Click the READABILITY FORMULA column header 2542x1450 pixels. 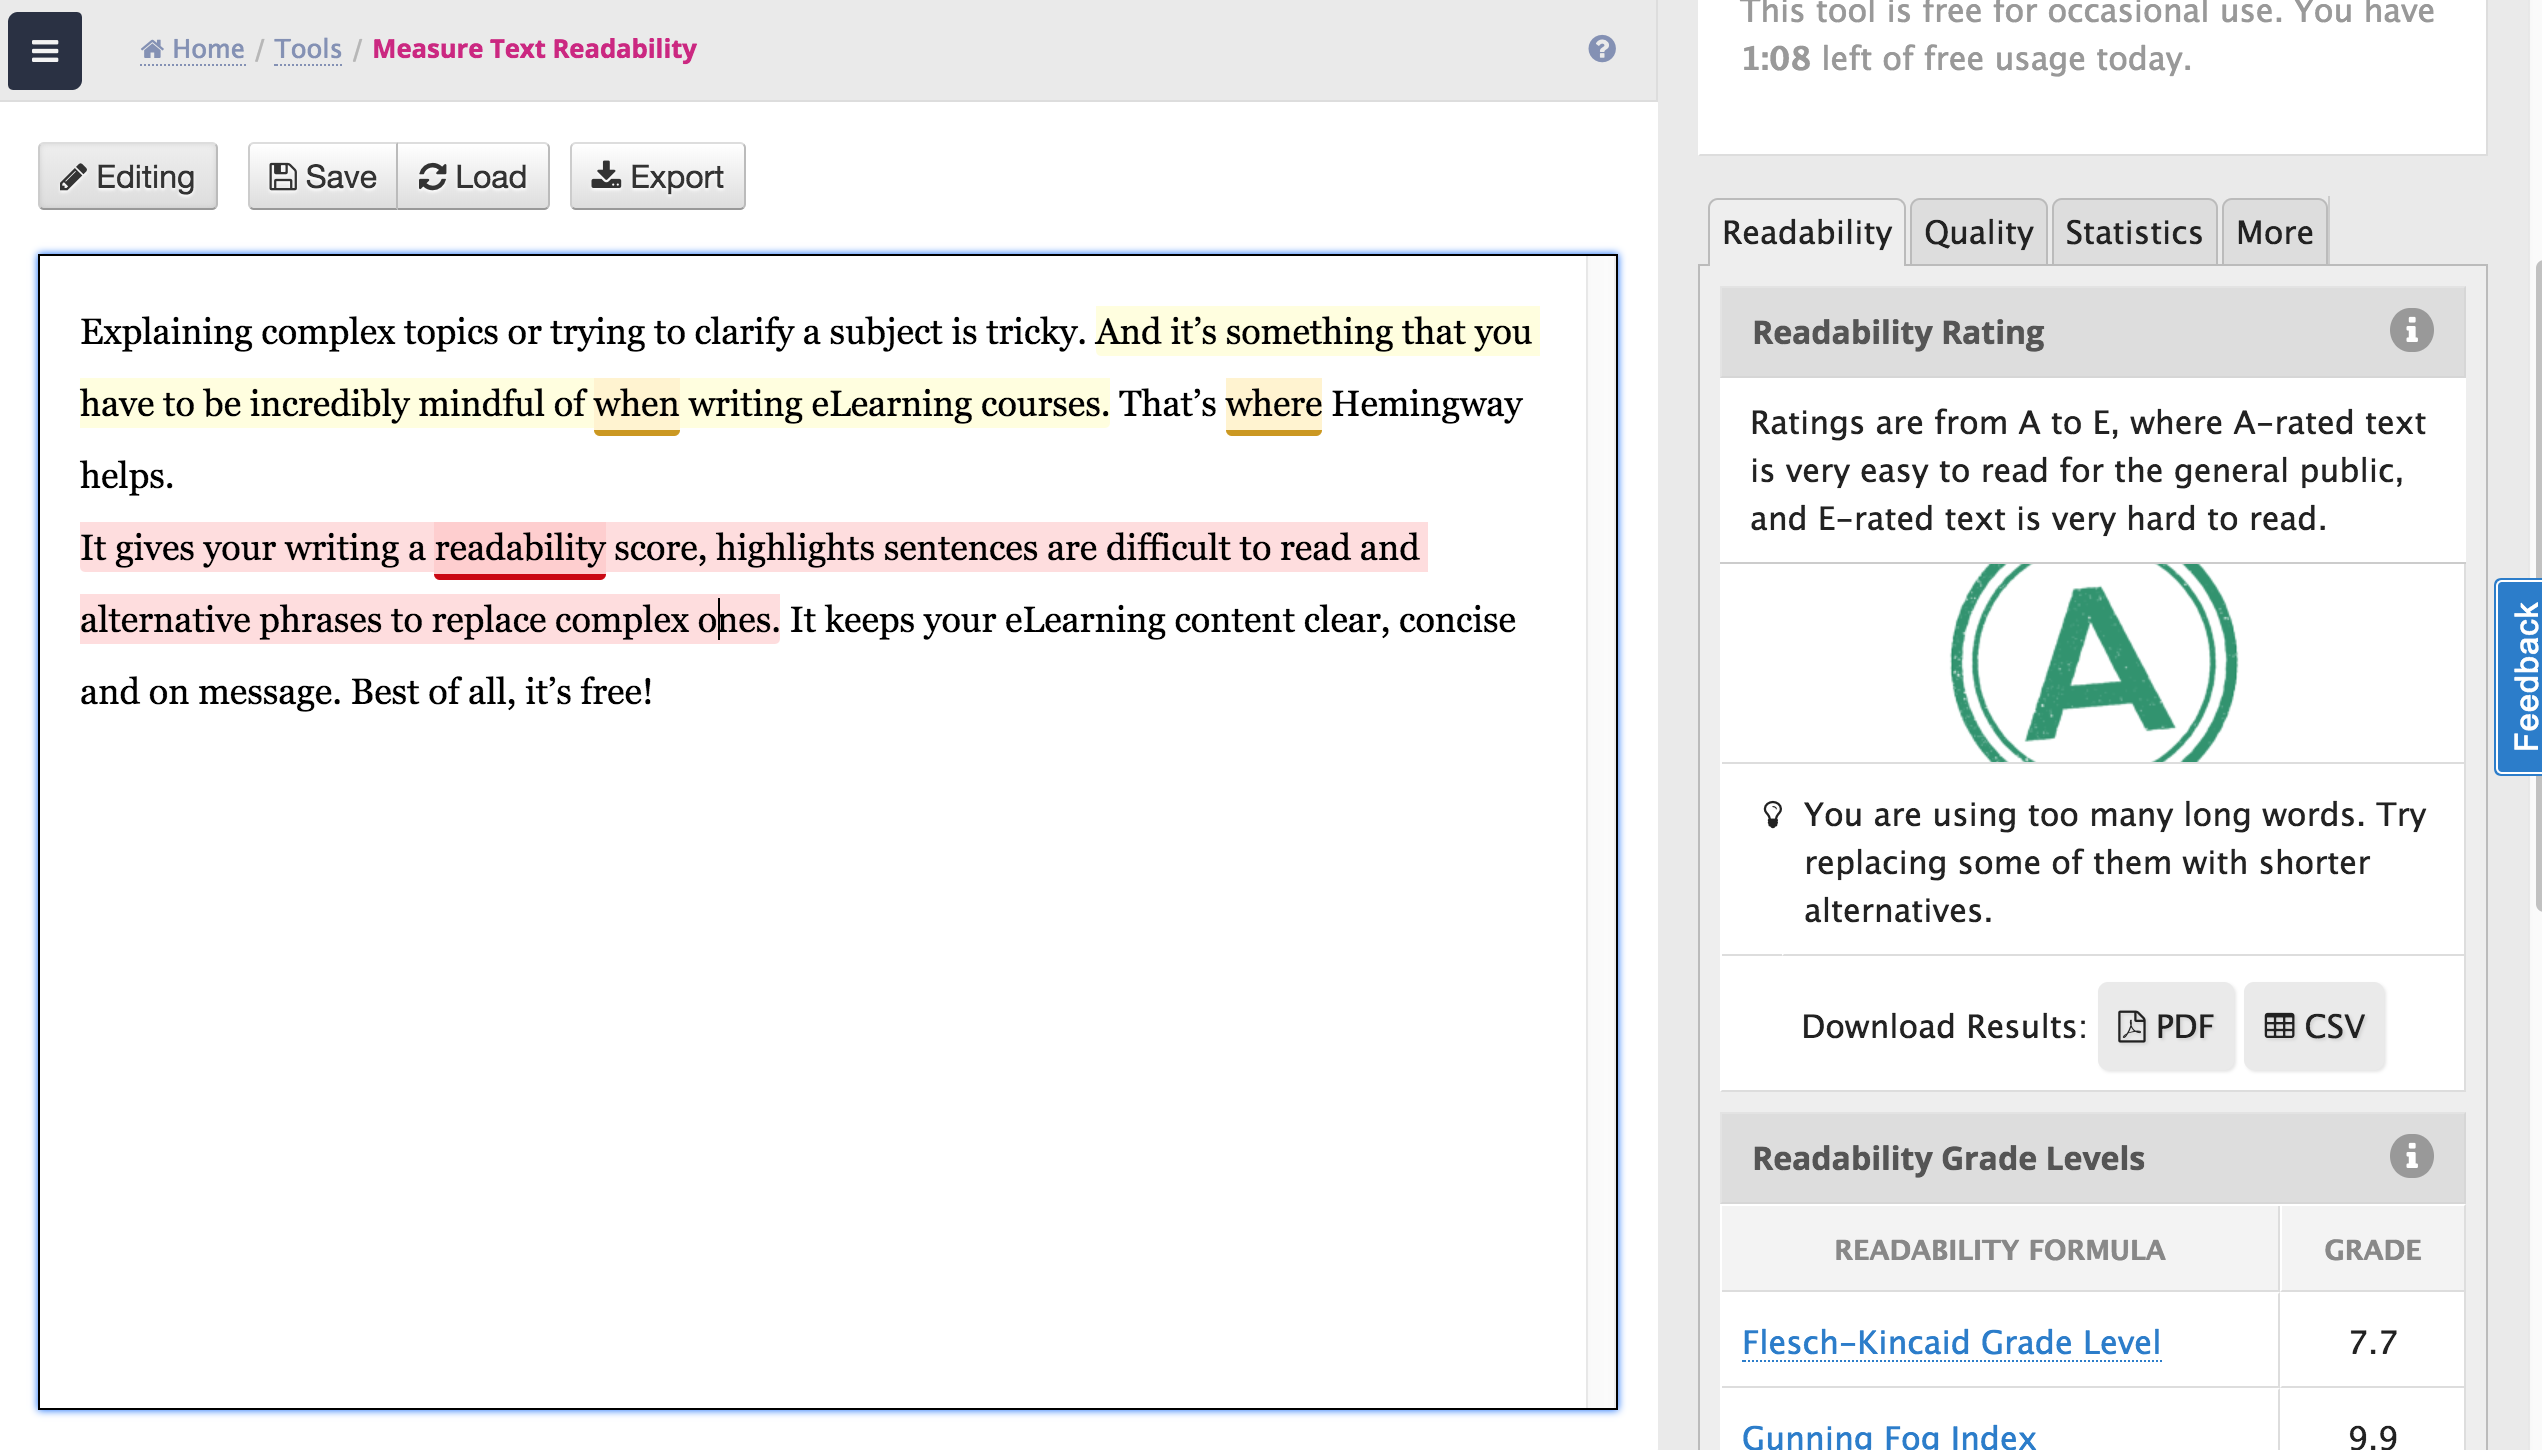tap(1999, 1250)
